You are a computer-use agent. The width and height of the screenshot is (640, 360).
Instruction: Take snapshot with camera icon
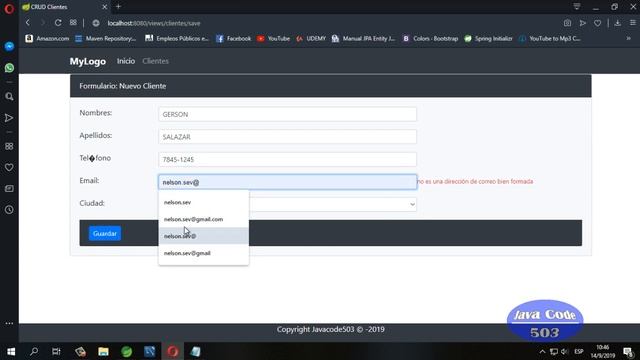pos(567,23)
